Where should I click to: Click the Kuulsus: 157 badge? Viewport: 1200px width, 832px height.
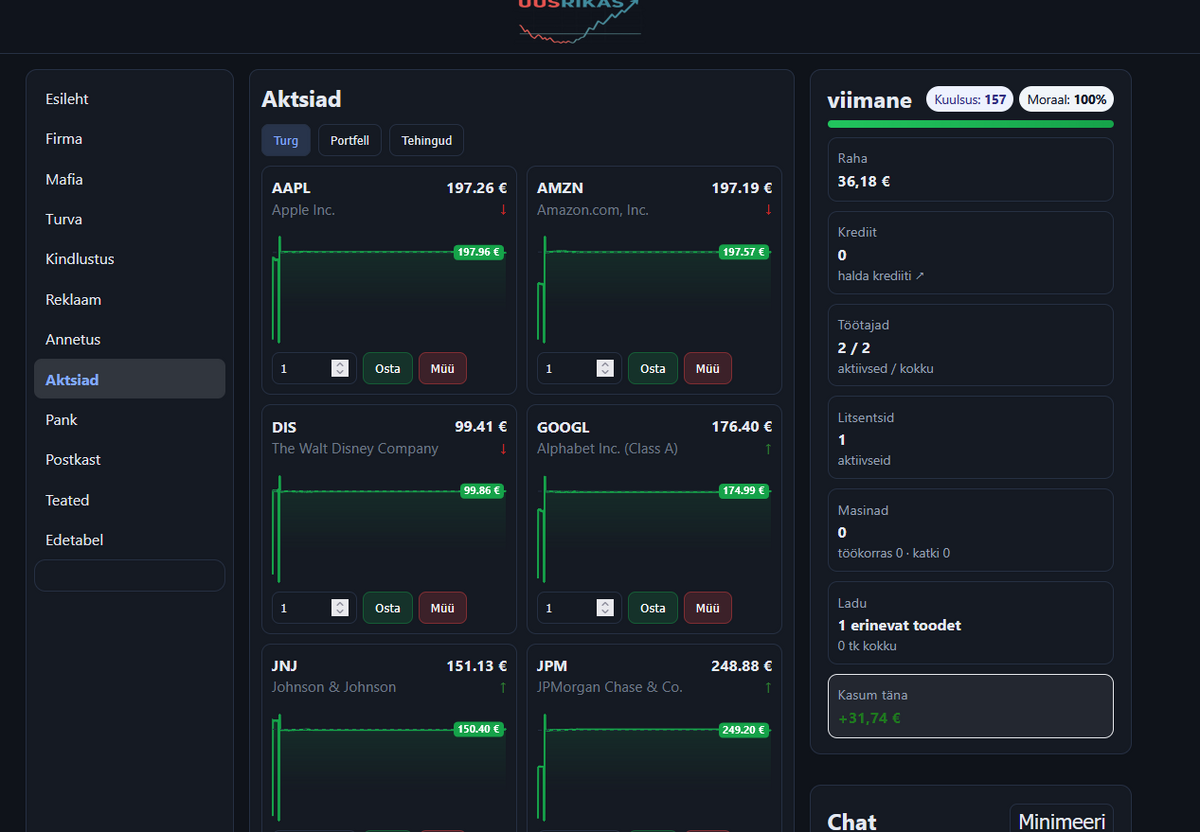point(970,99)
